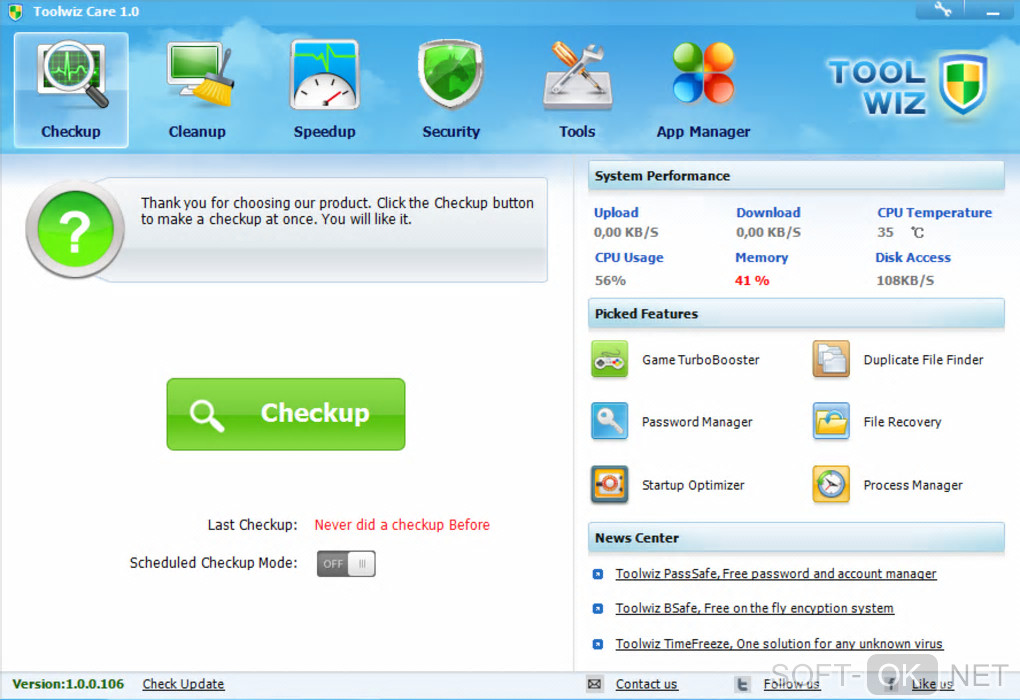1020x700 pixels.
Task: Click the Startup Optimizer icon
Action: [x=610, y=484]
